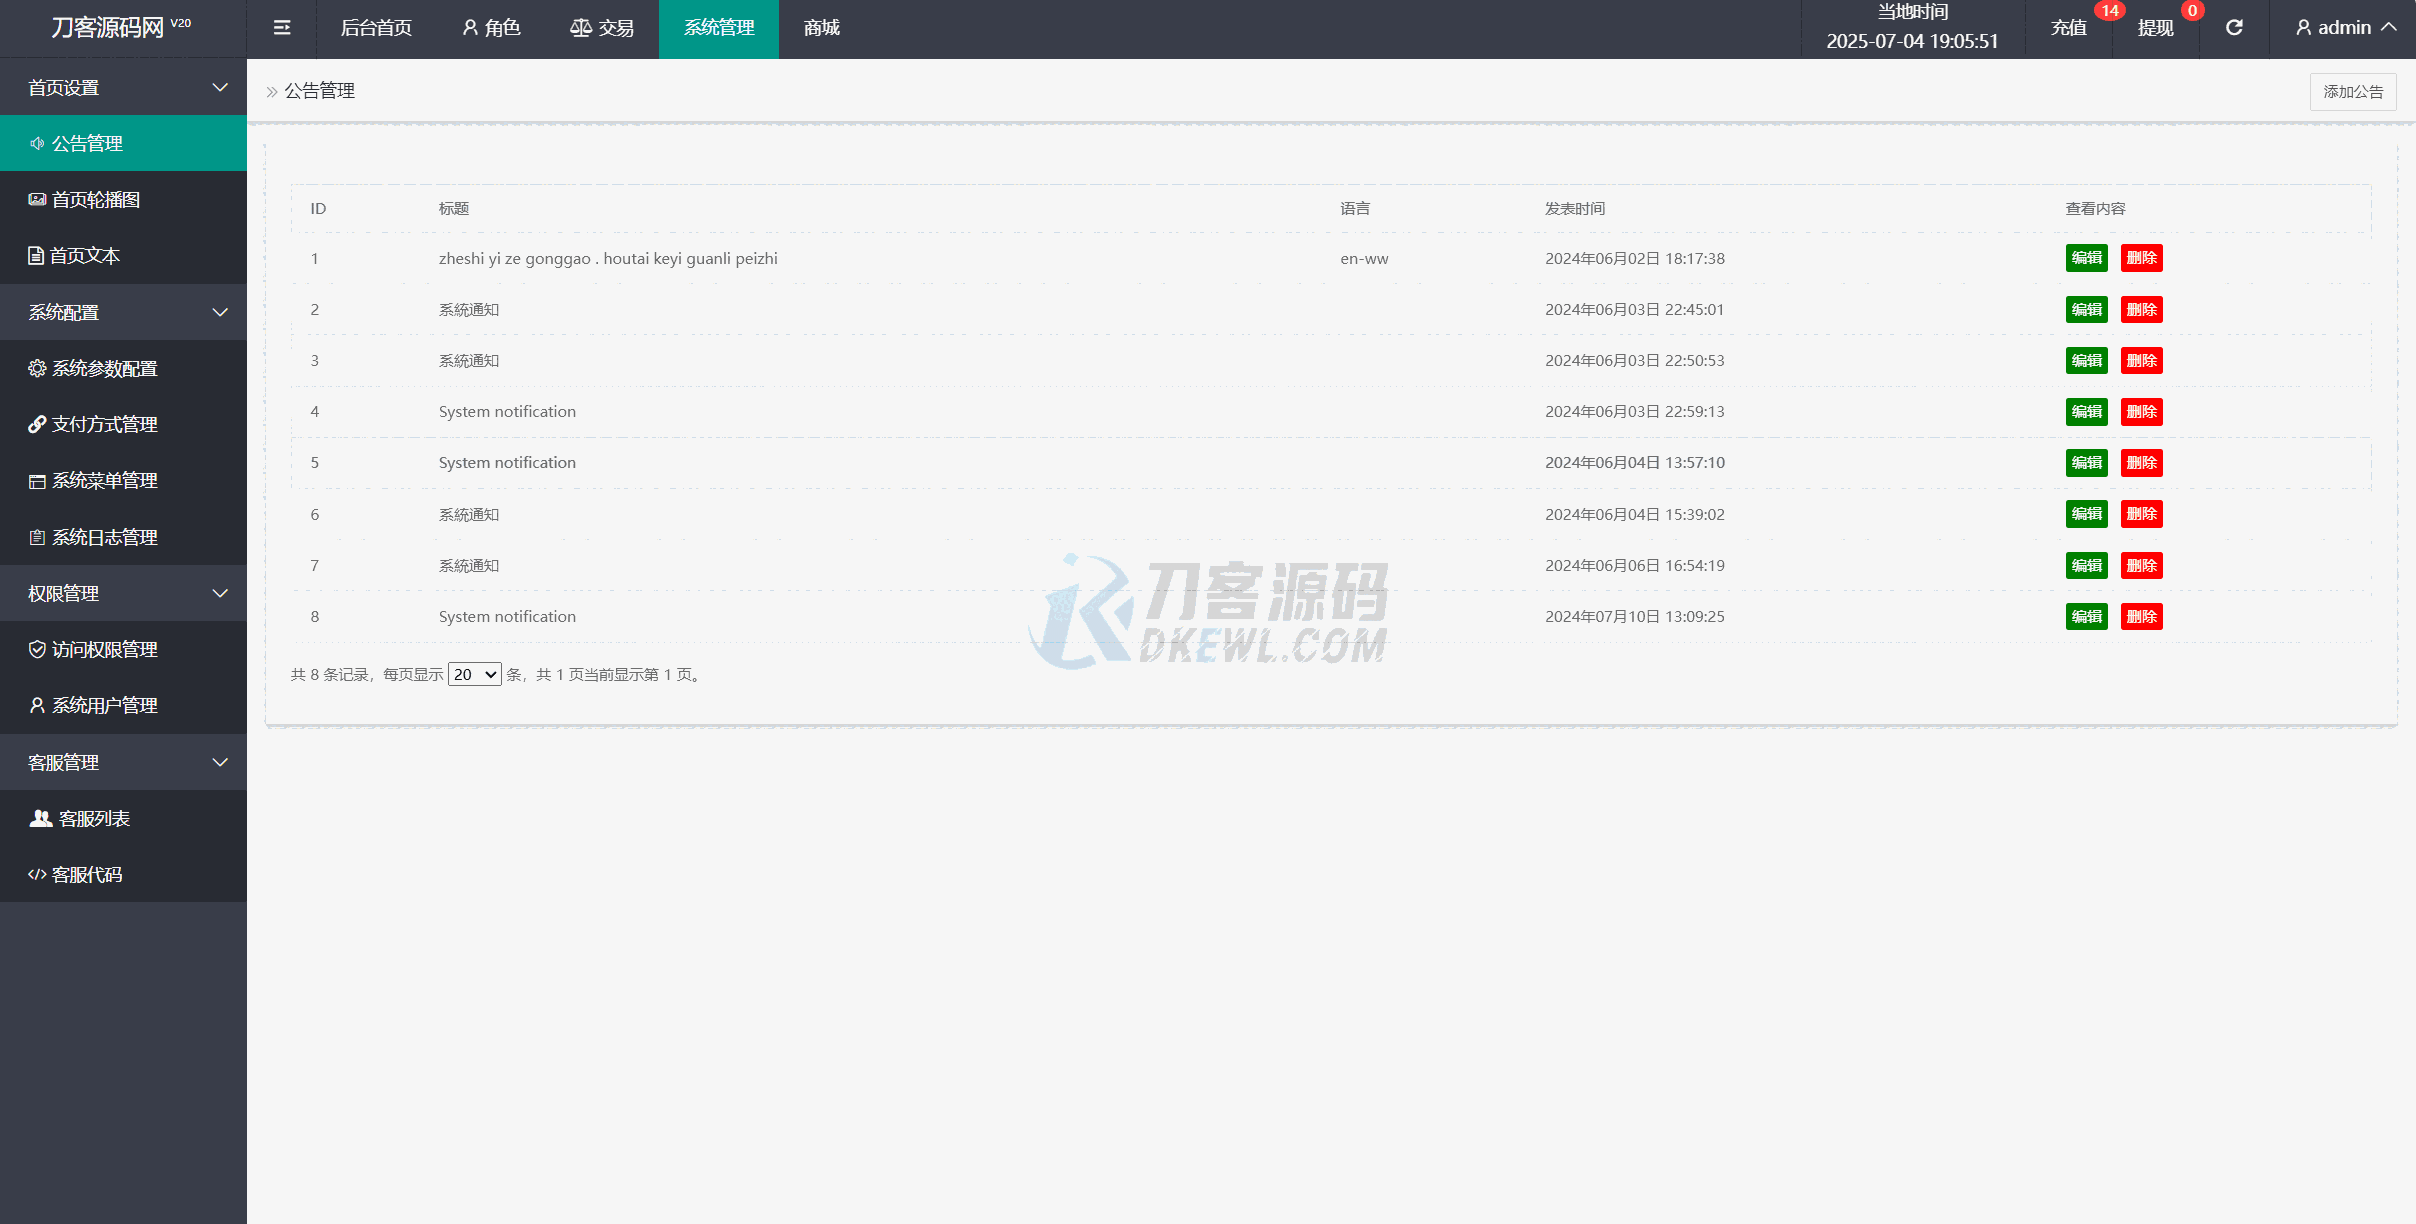
Task: Open 首页轮播图 carousel image item
Action: (x=95, y=200)
